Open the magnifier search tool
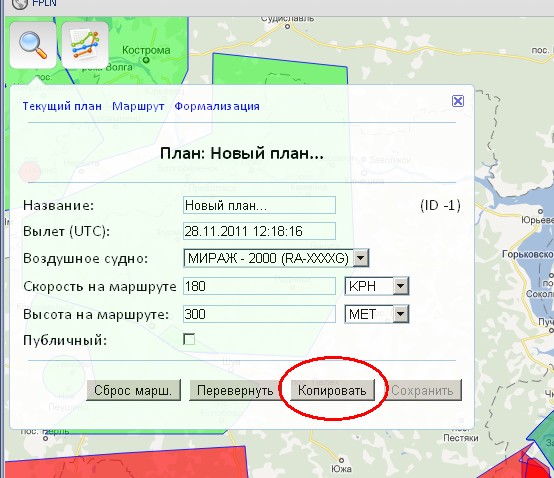Image resolution: width=554 pixels, height=478 pixels. 33,45
